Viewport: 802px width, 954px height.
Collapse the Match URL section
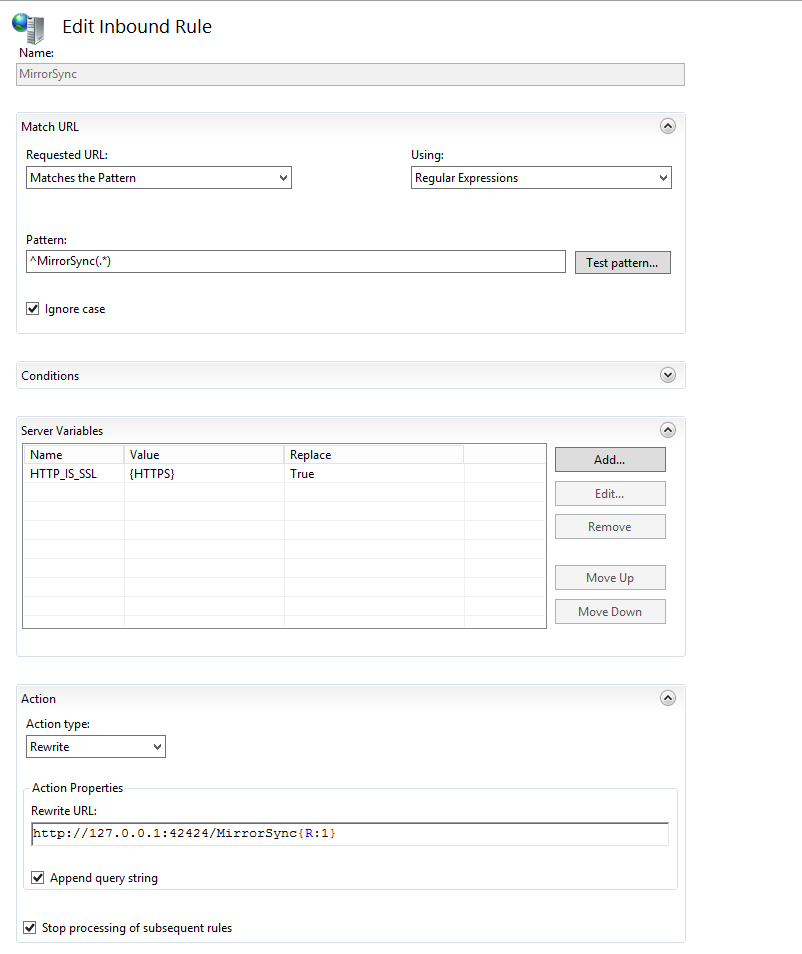pos(668,126)
